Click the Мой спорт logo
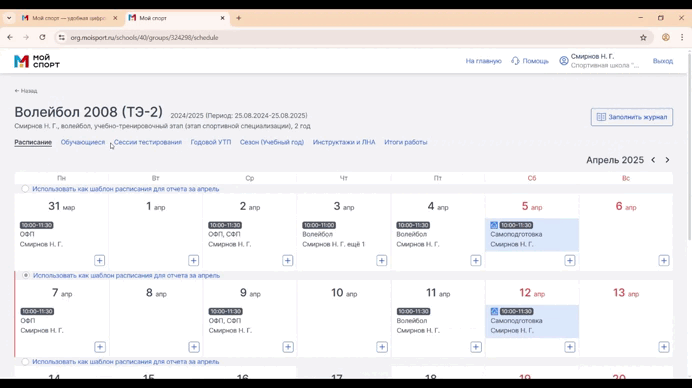This screenshot has height=388, width=692. (37, 61)
